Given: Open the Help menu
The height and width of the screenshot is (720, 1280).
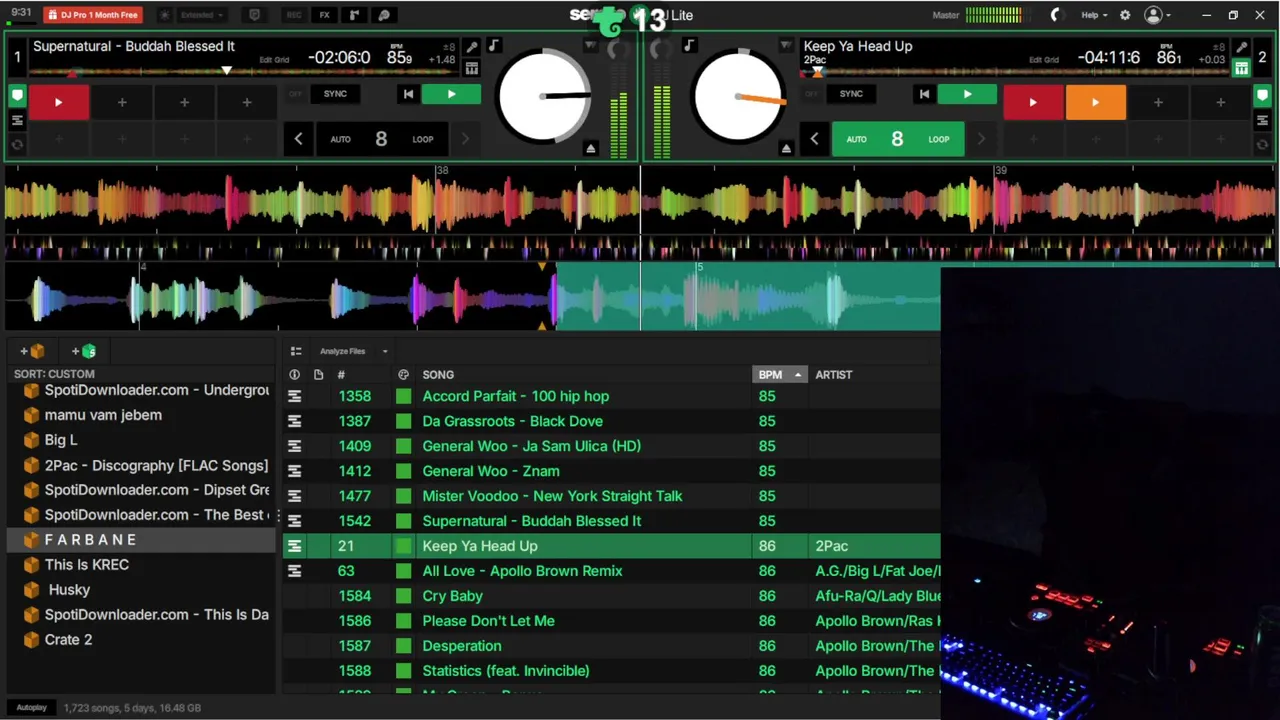Looking at the screenshot, I should [x=1094, y=15].
